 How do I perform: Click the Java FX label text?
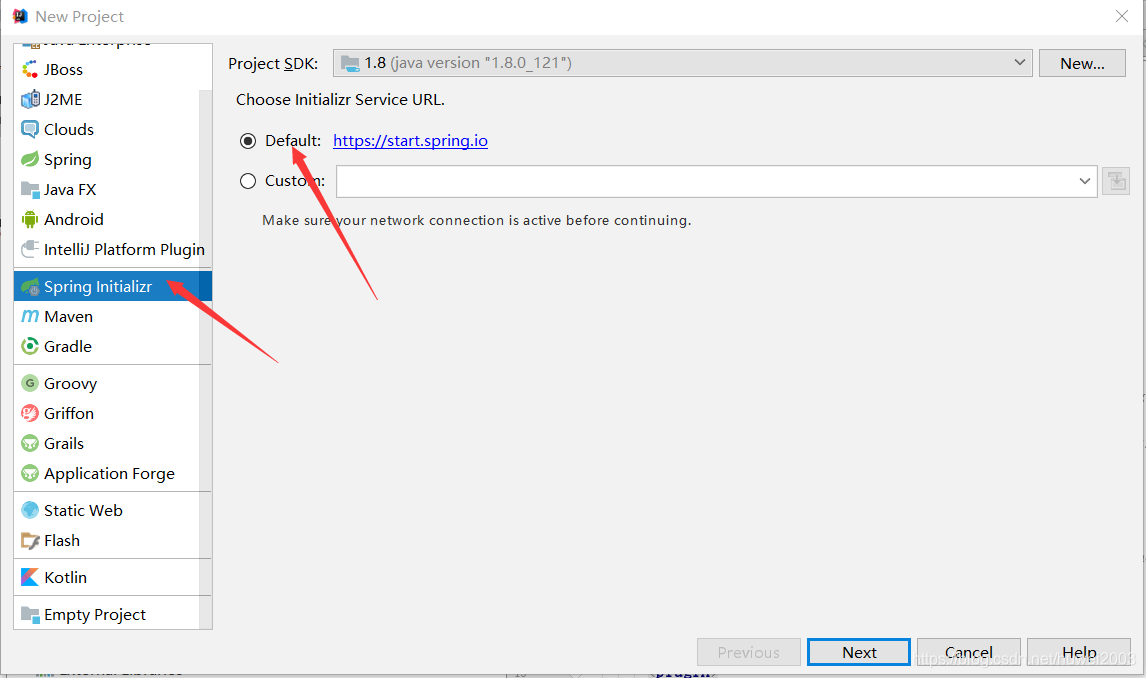pos(70,189)
